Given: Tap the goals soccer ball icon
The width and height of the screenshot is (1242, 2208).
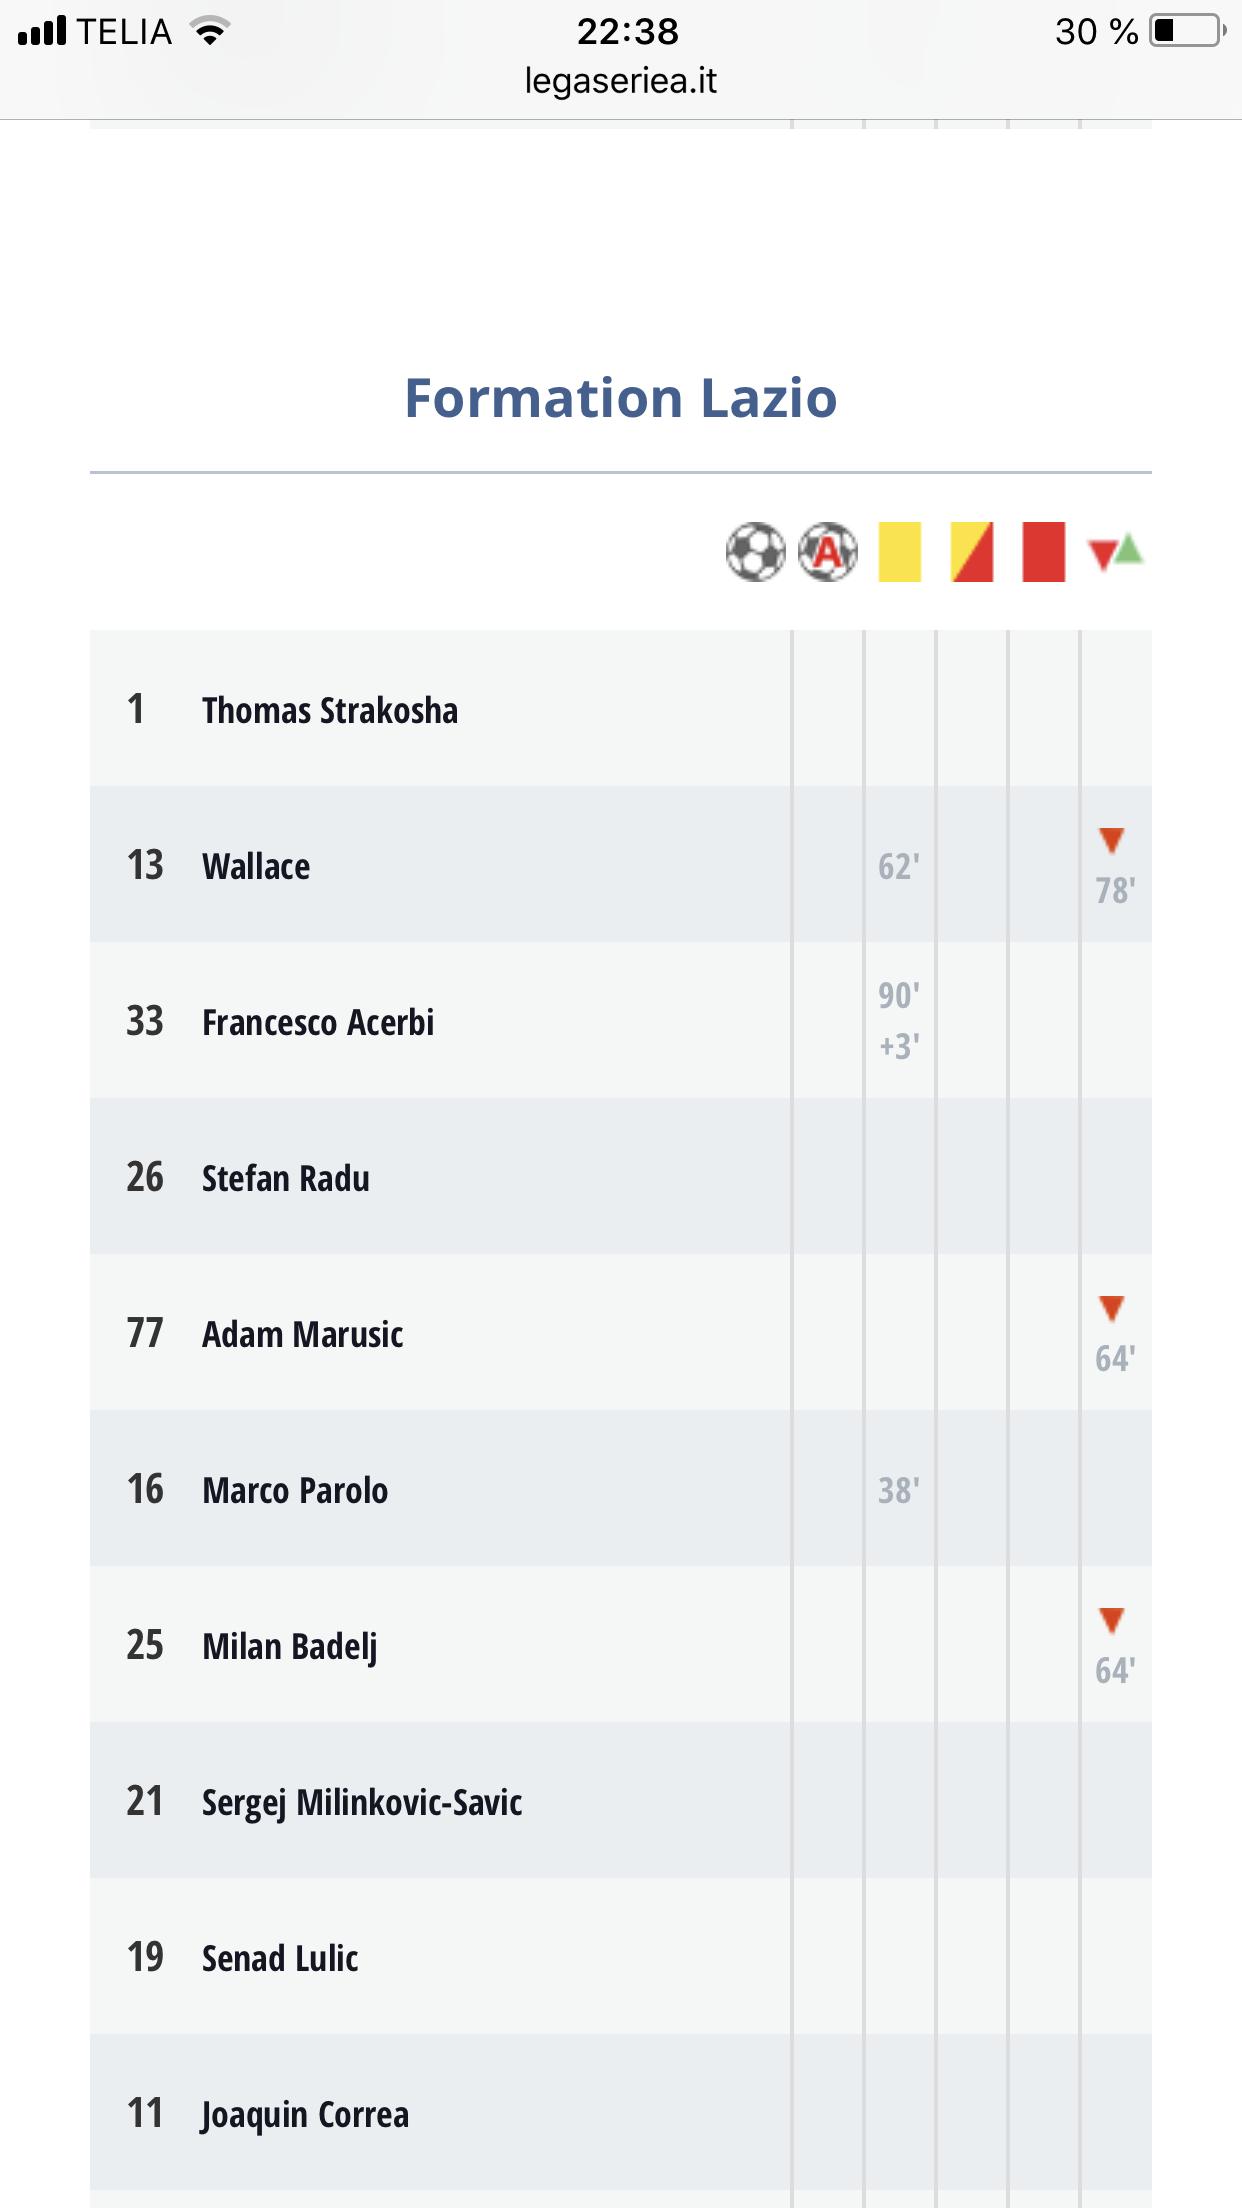Looking at the screenshot, I should click(x=755, y=551).
